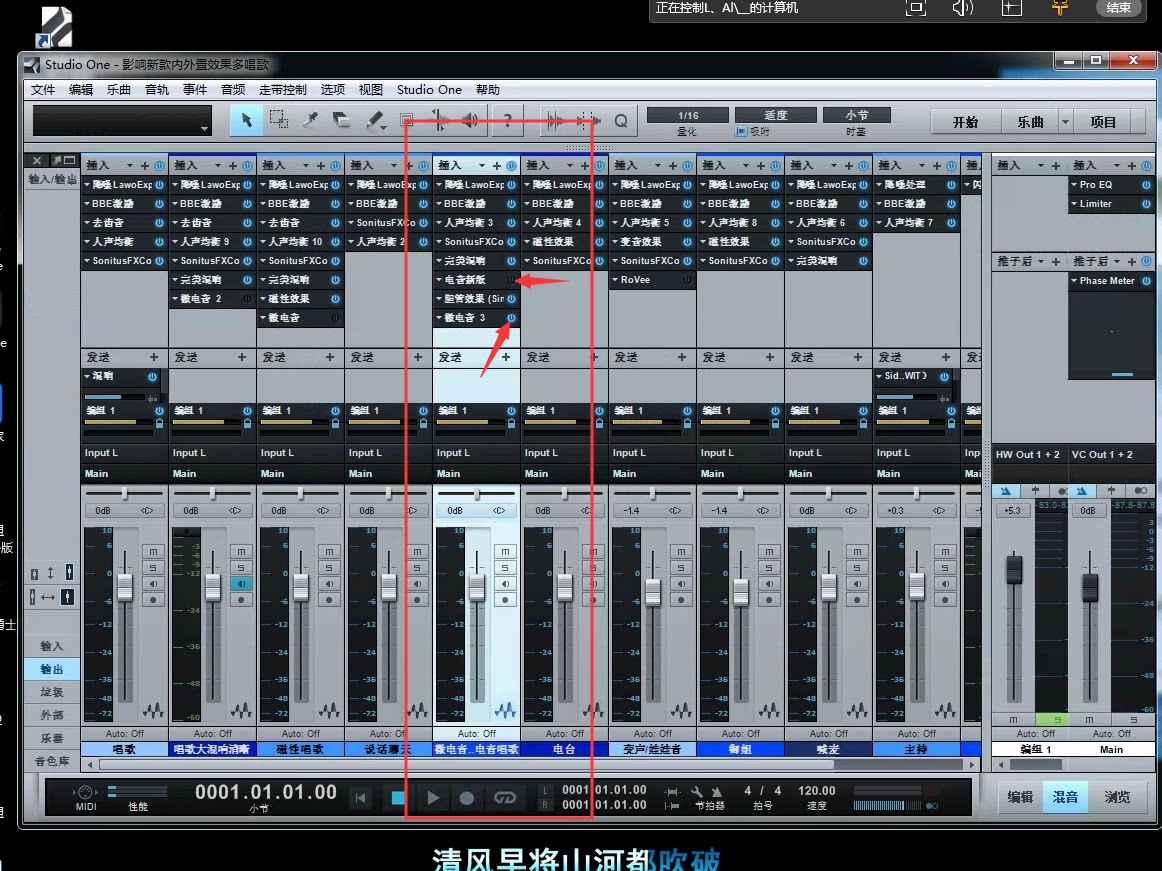Click the Record button in the transport

pos(467,798)
